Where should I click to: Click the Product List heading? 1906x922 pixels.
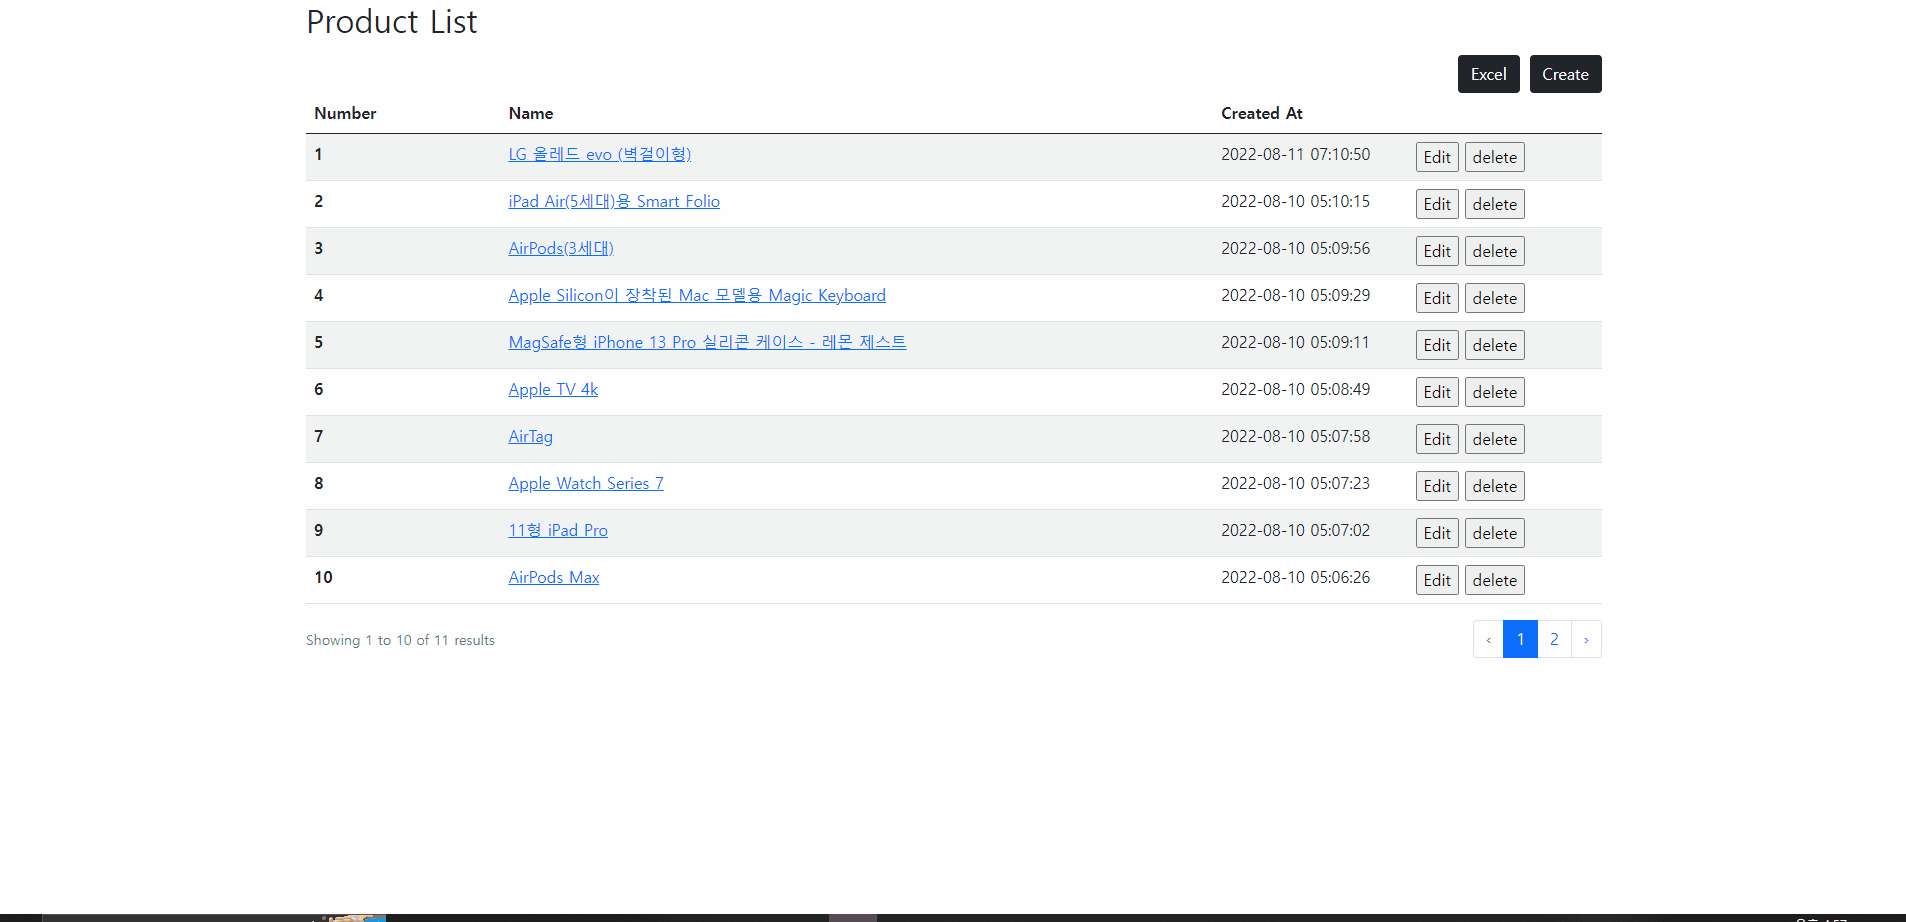(392, 22)
